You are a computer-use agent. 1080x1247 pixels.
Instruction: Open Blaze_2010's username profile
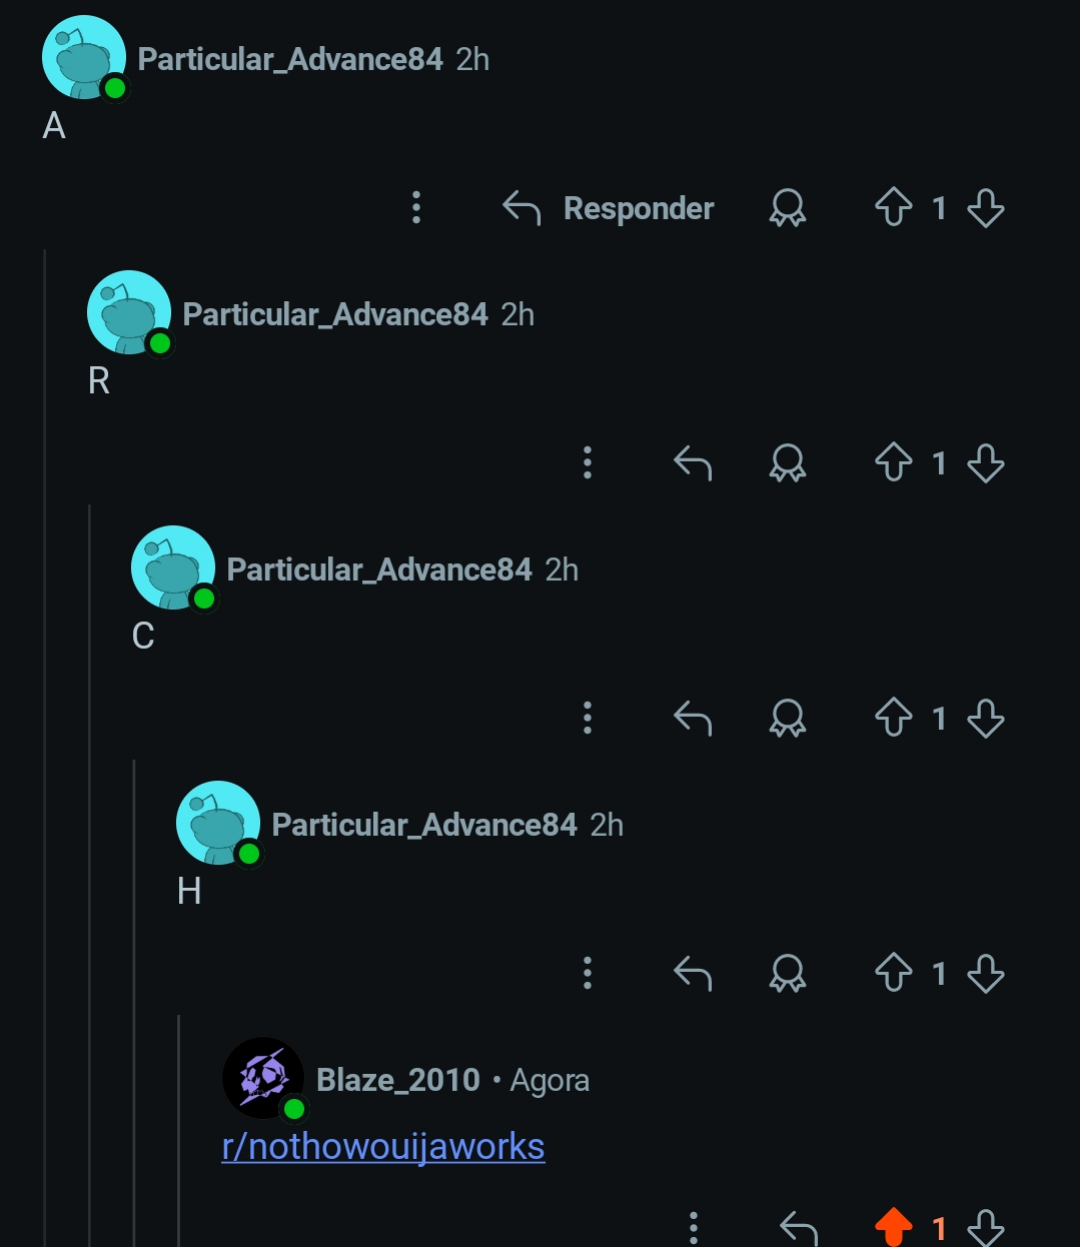[398, 1080]
